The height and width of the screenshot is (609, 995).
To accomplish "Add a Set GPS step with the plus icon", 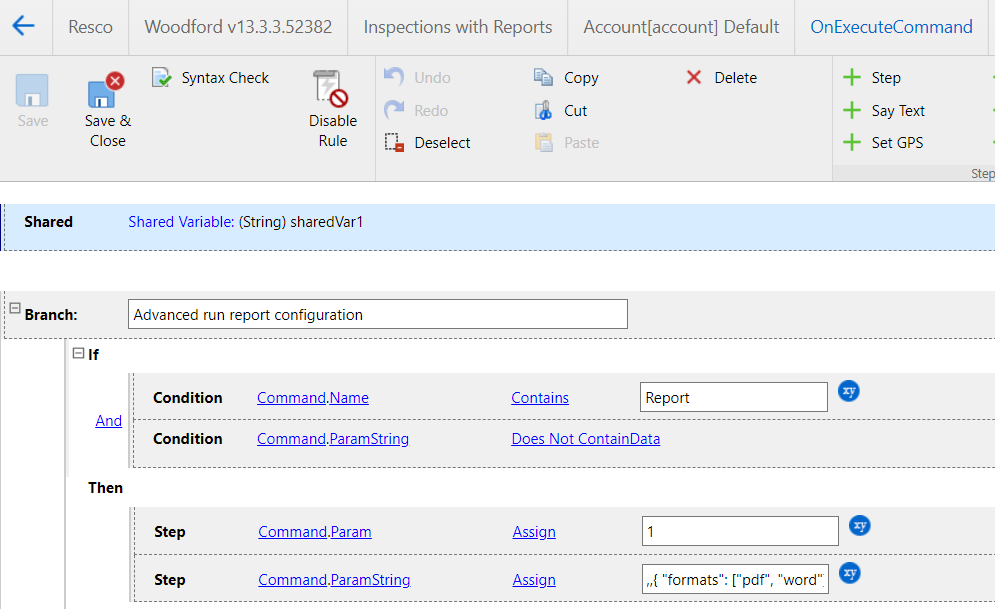I will [x=852, y=143].
